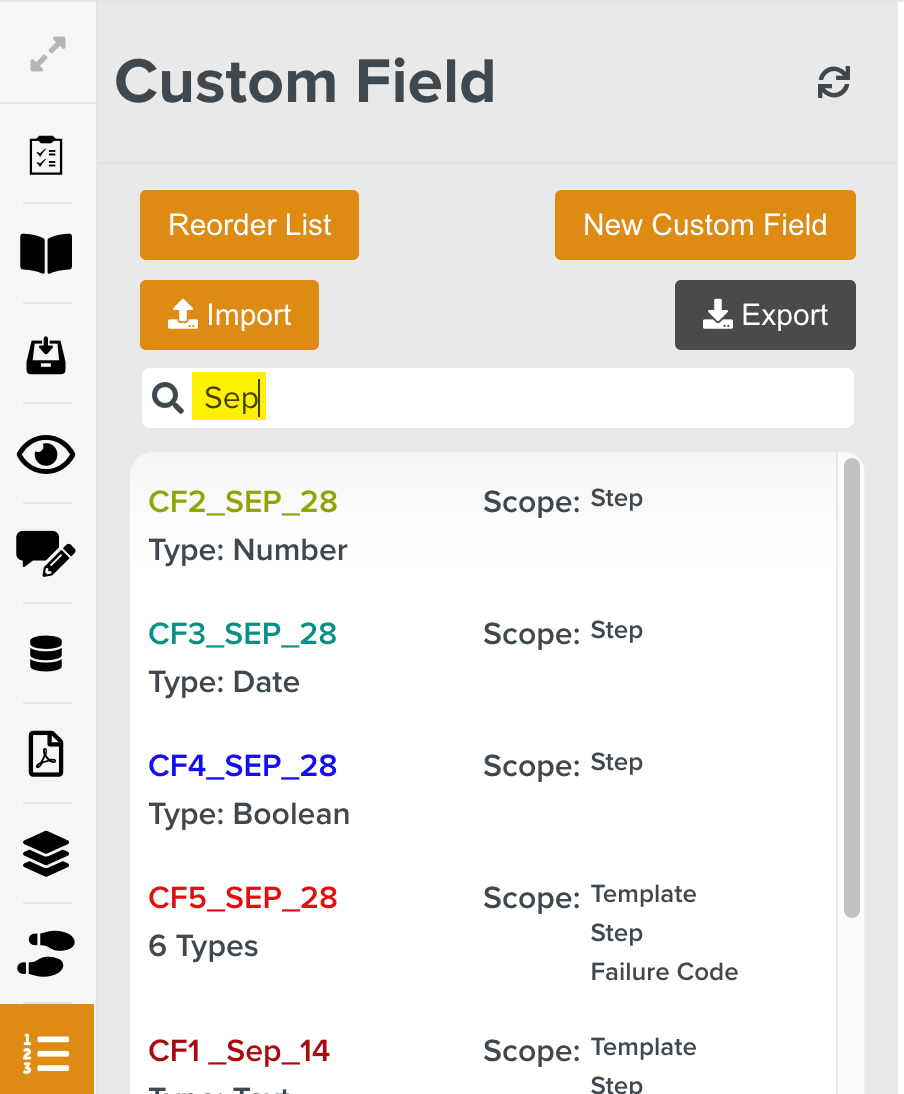The image size is (904, 1094).
Task: Select the eye preview icon in sidebar
Action: [x=46, y=454]
